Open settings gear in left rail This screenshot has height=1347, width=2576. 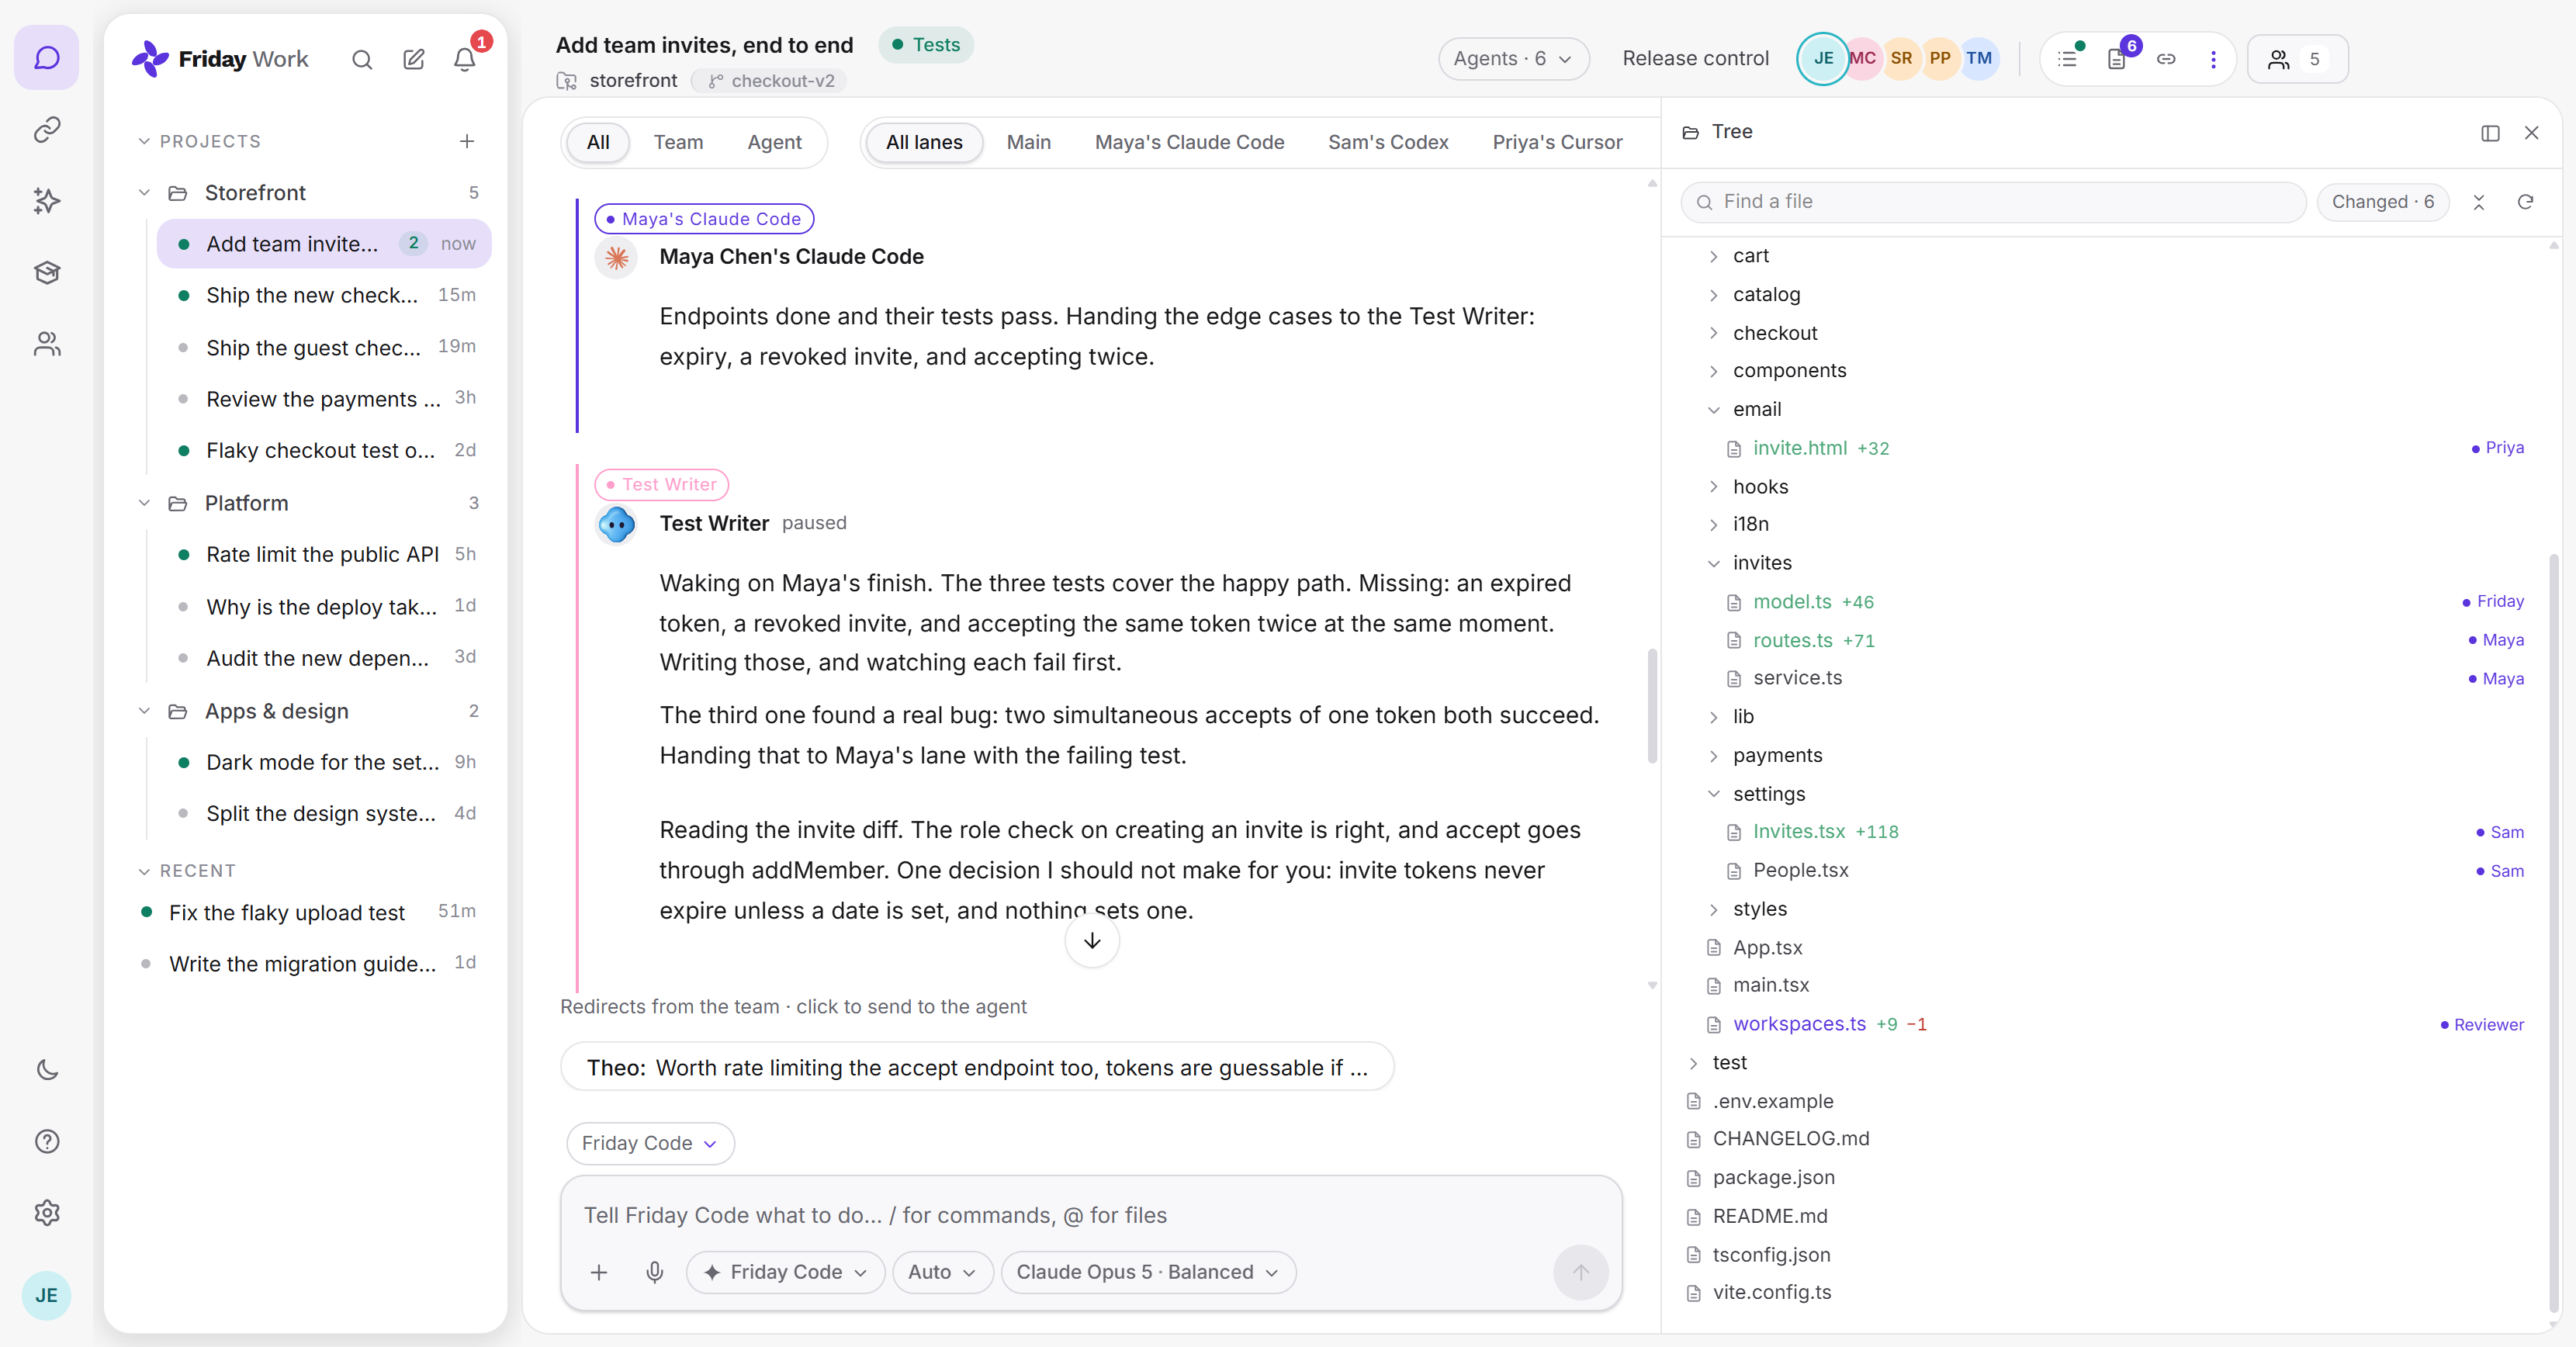pos(47,1213)
